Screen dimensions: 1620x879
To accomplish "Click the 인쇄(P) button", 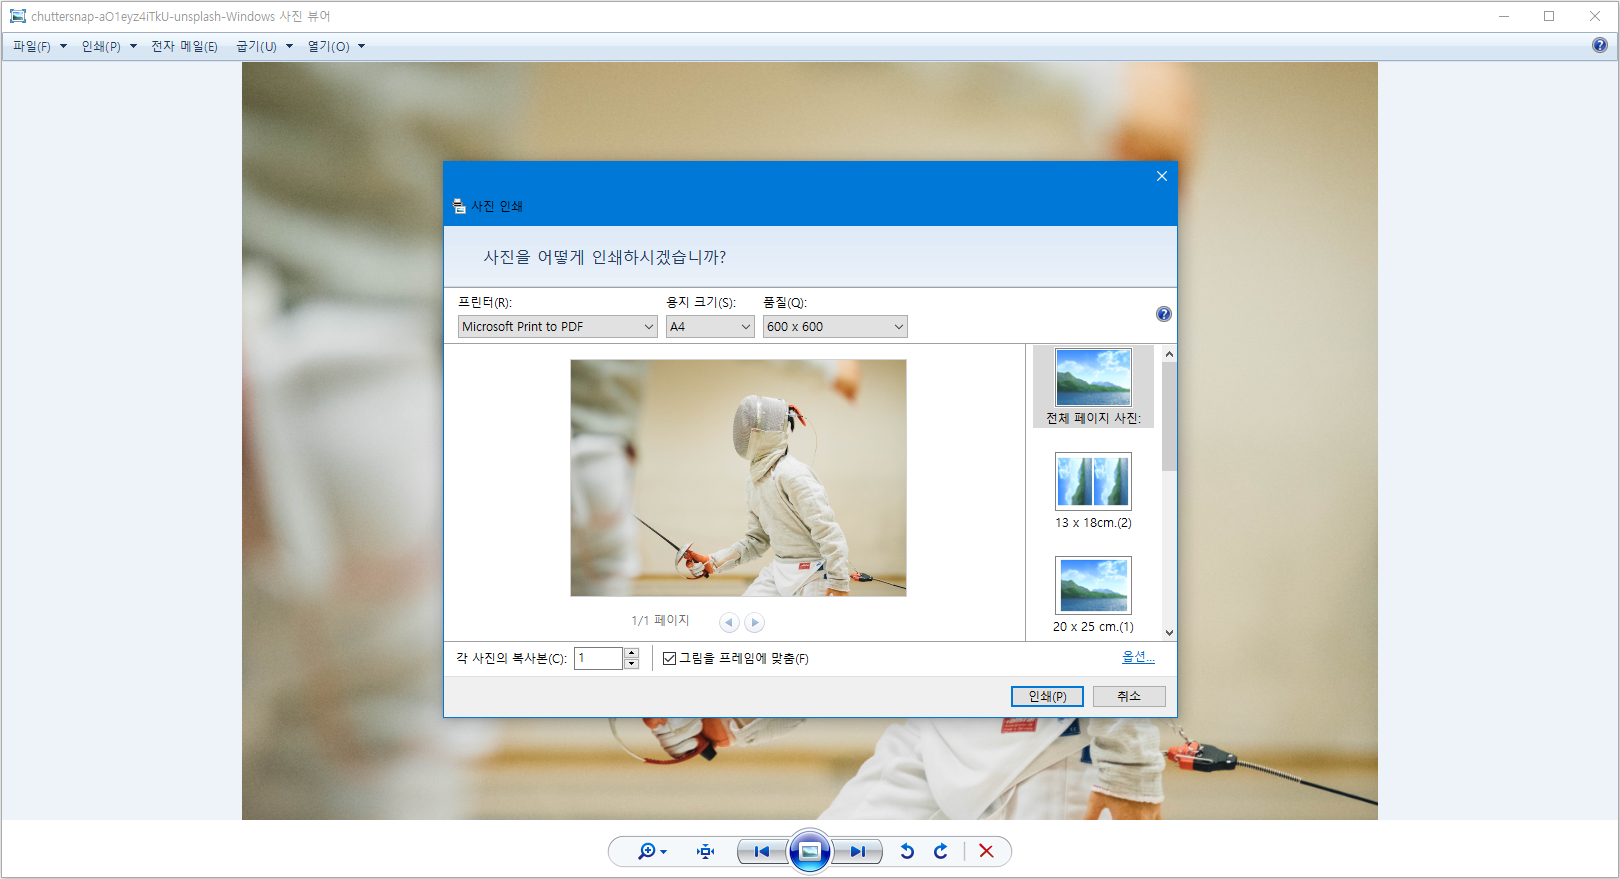I will pyautogui.click(x=1047, y=696).
